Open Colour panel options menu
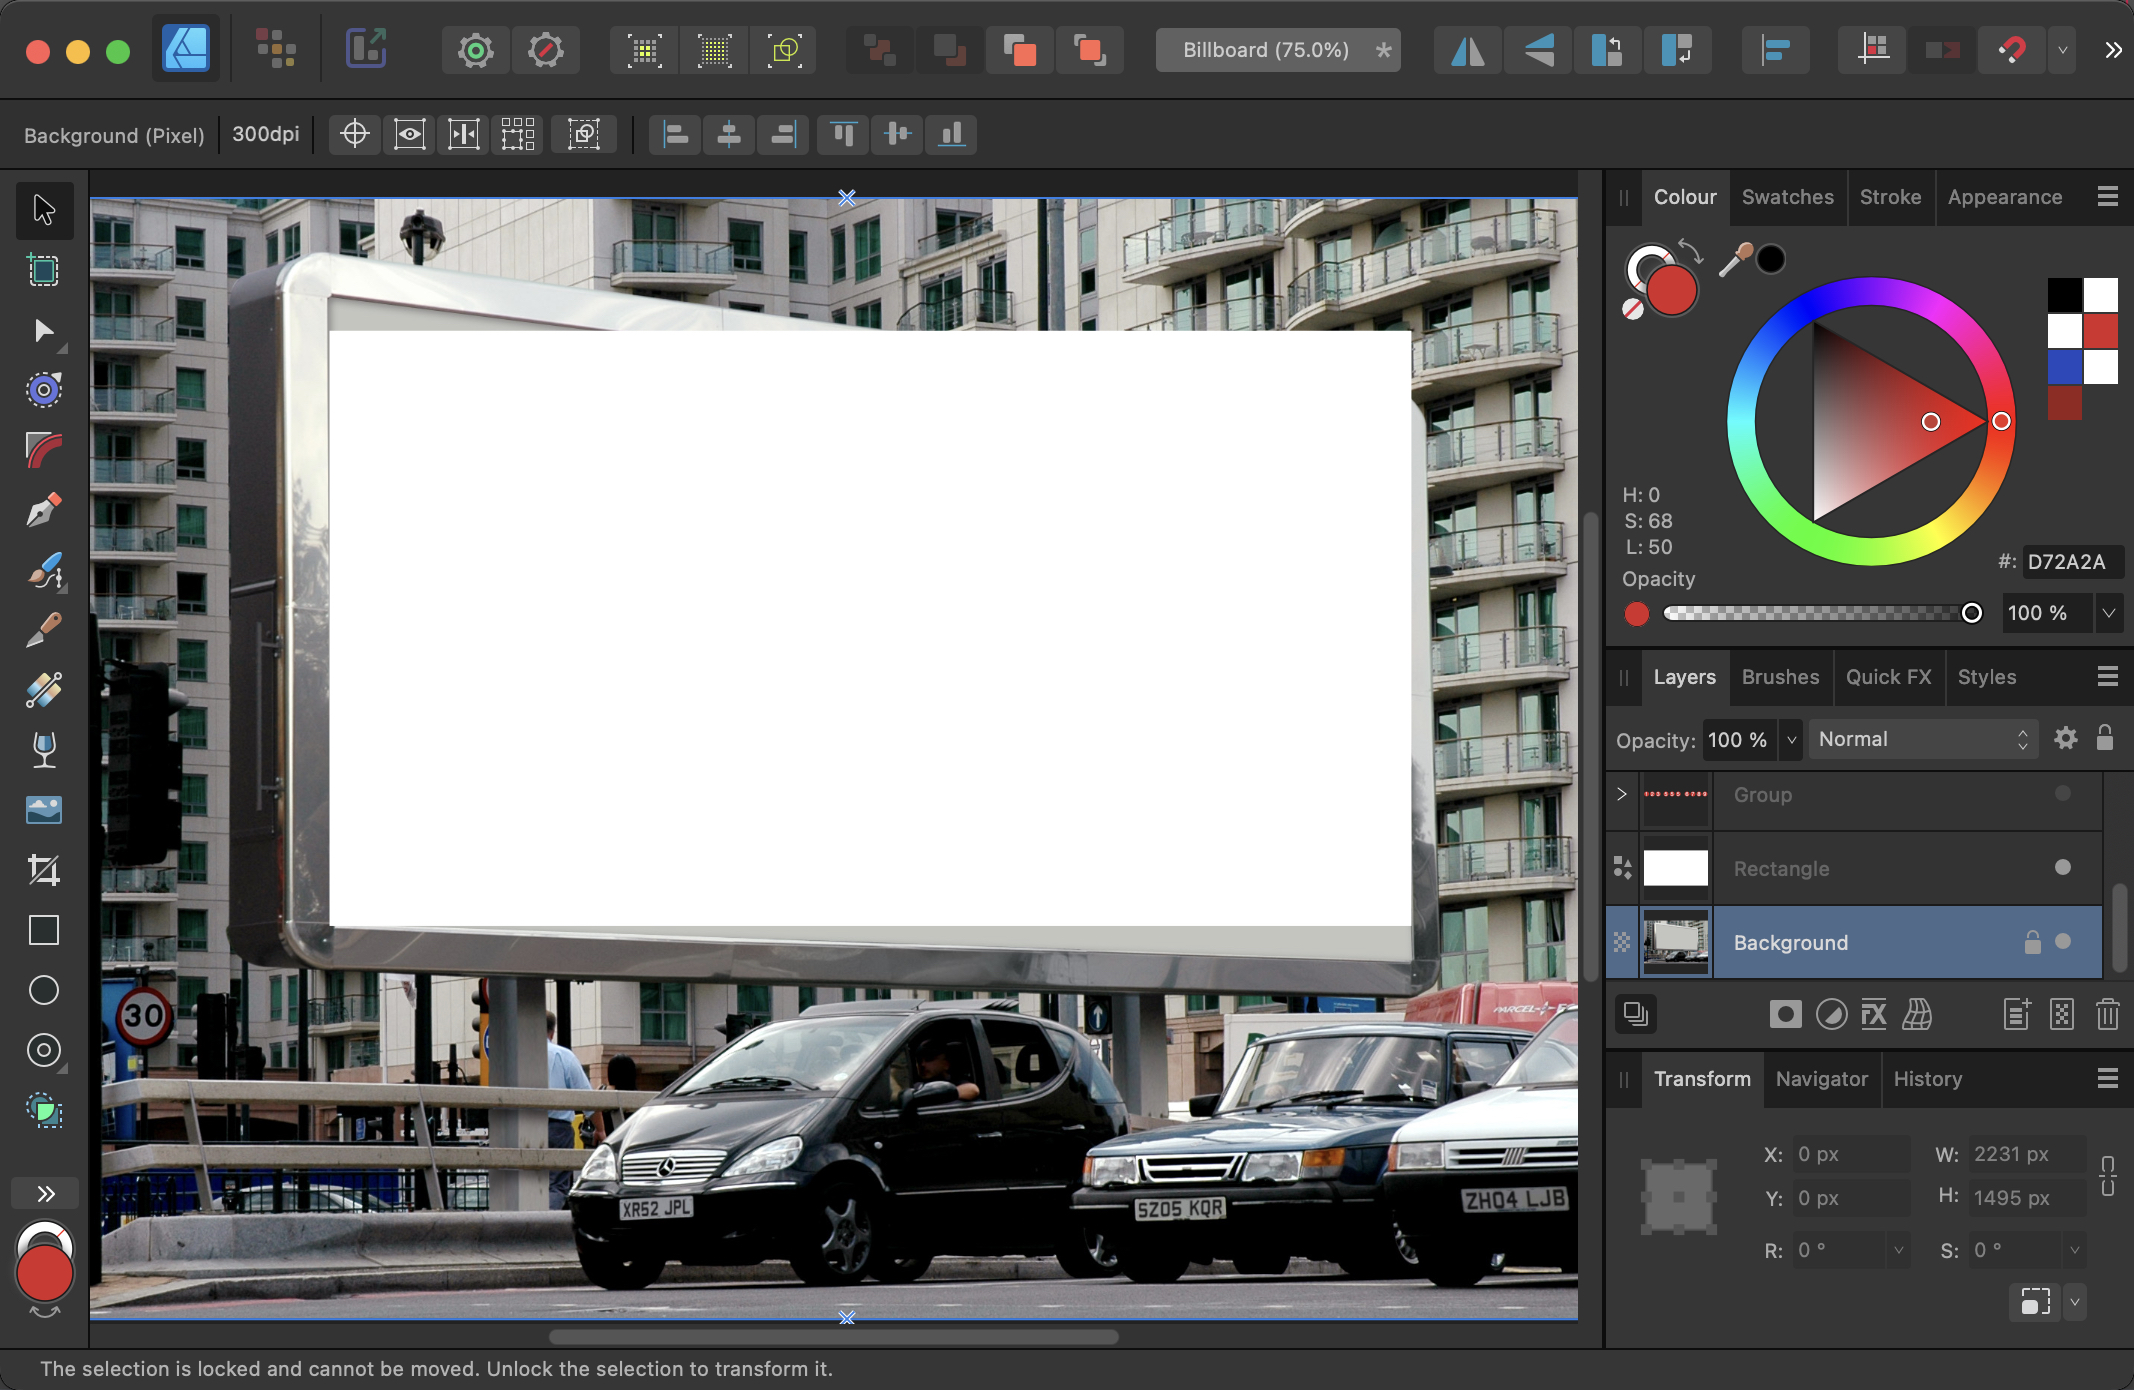Image resolution: width=2134 pixels, height=1390 pixels. click(2107, 197)
